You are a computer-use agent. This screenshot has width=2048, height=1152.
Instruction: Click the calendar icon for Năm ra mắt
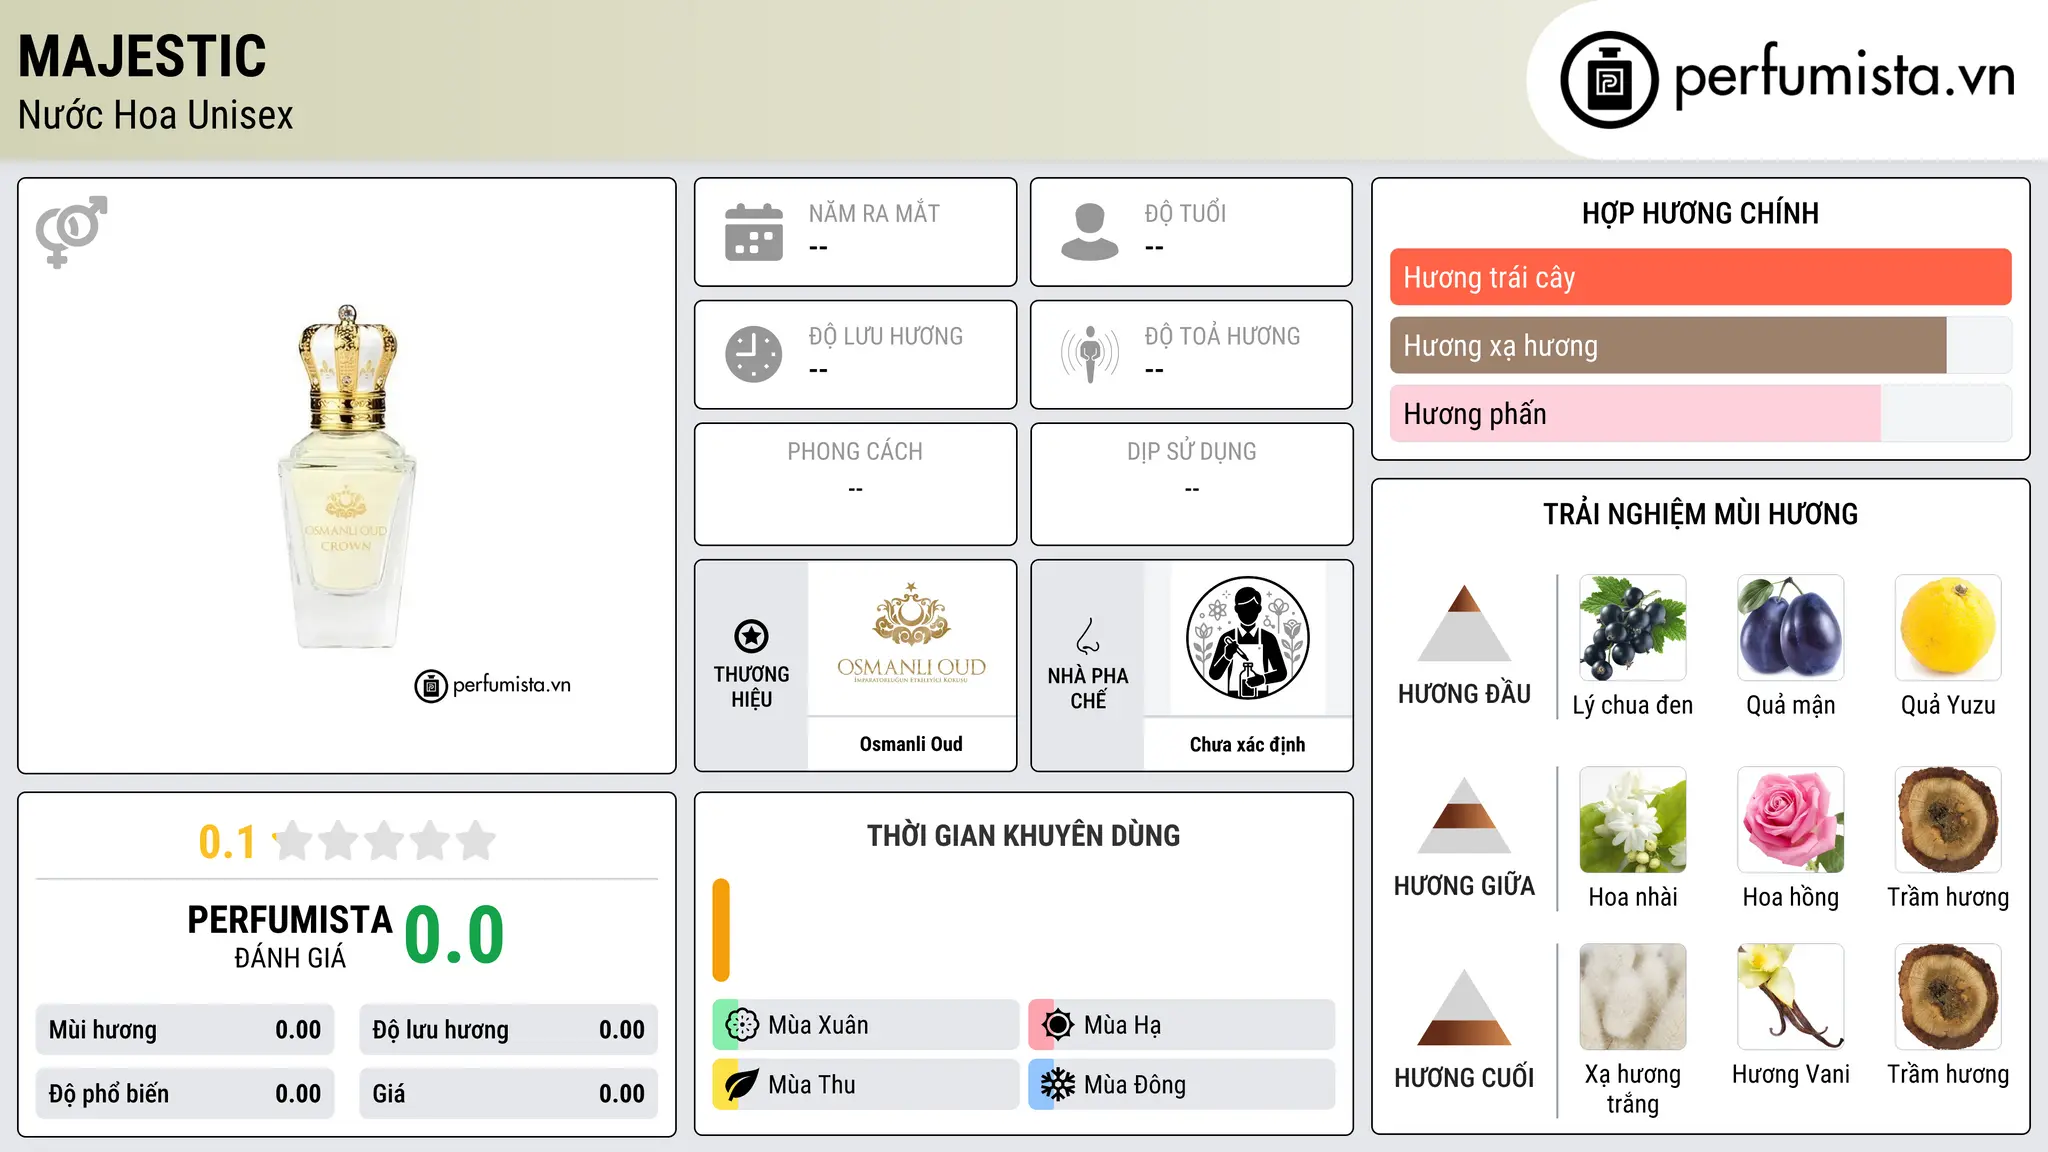754,232
